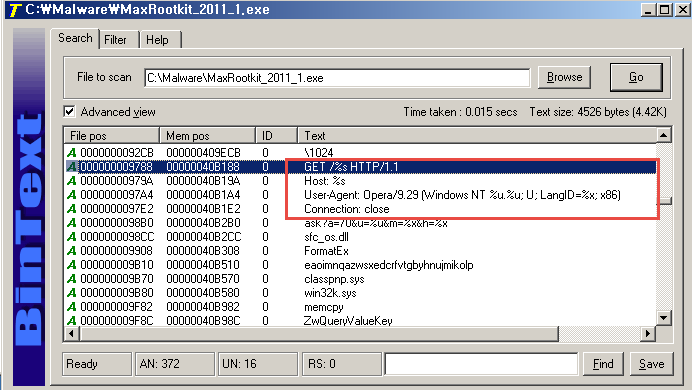The image size is (692, 390).
Task: Select the 'Host: %s' text entry
Action: pos(325,181)
